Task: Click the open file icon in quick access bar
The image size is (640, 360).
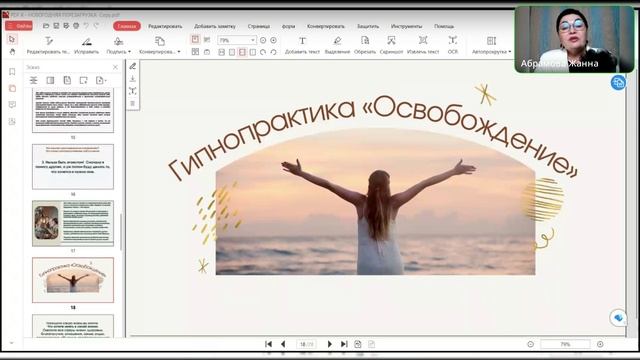Action: pos(46,26)
